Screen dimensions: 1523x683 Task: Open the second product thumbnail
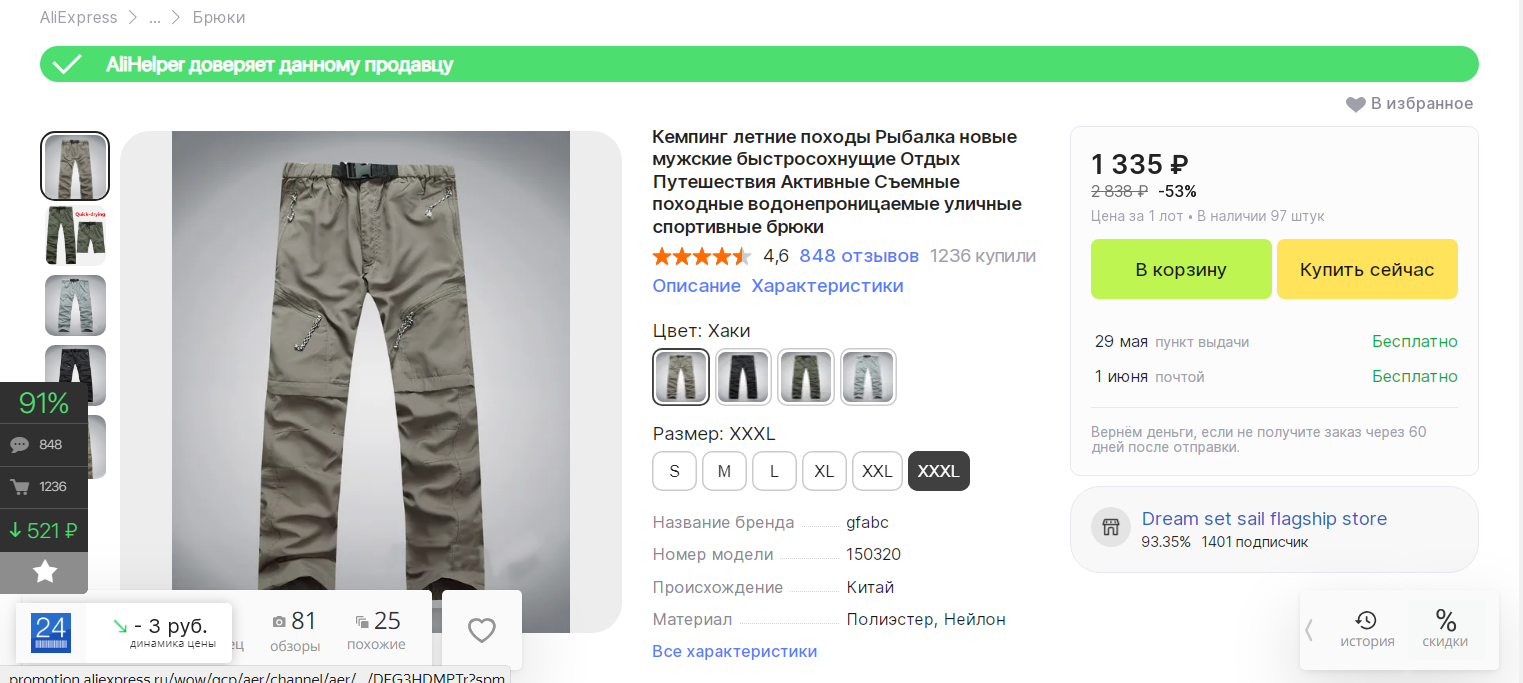(x=75, y=236)
